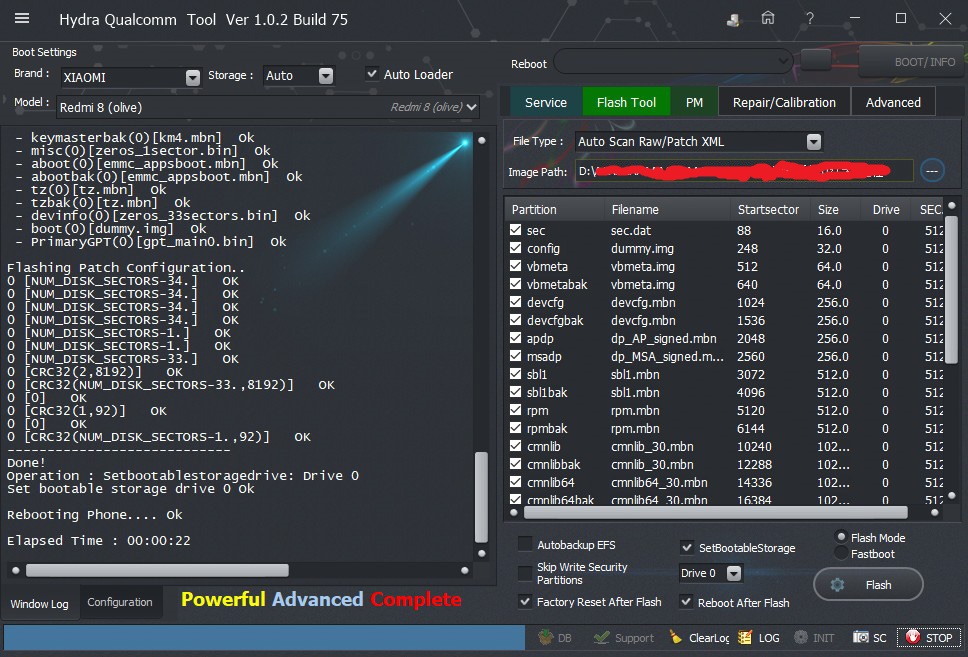The height and width of the screenshot is (657, 968).
Task: Uncheck the devcfg partition checkbox
Action: pos(515,302)
